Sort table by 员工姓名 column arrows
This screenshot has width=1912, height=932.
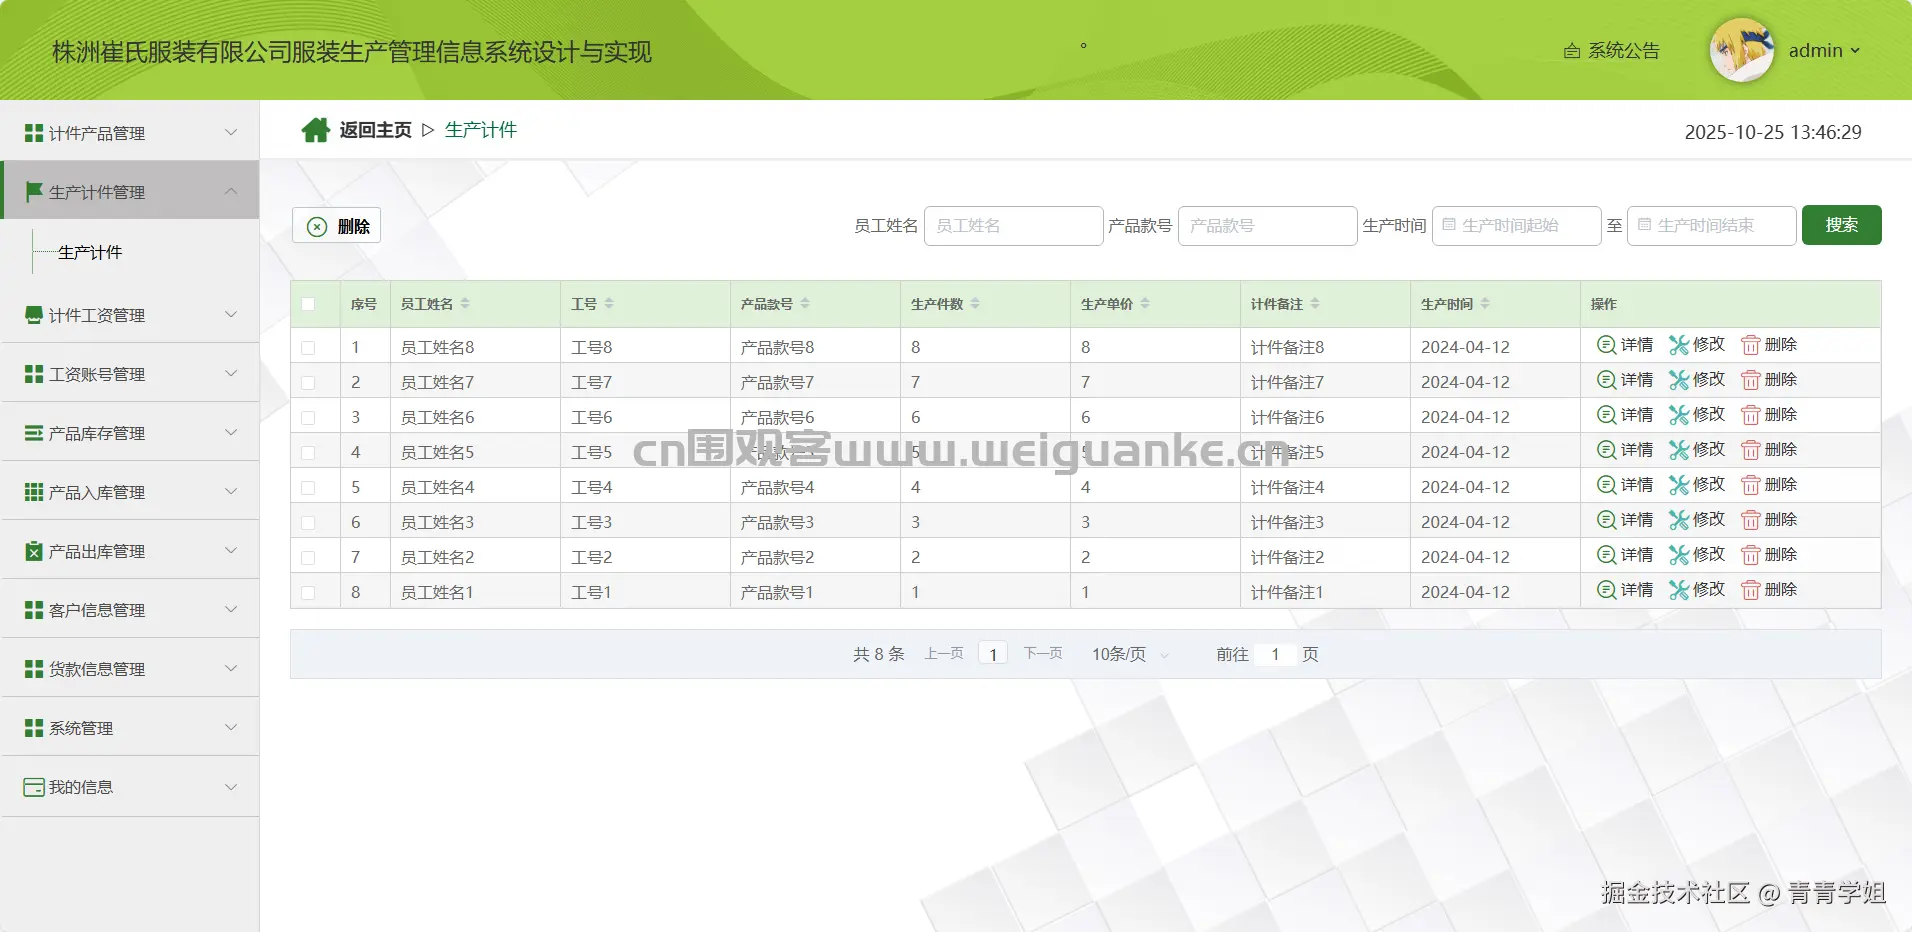click(x=465, y=304)
